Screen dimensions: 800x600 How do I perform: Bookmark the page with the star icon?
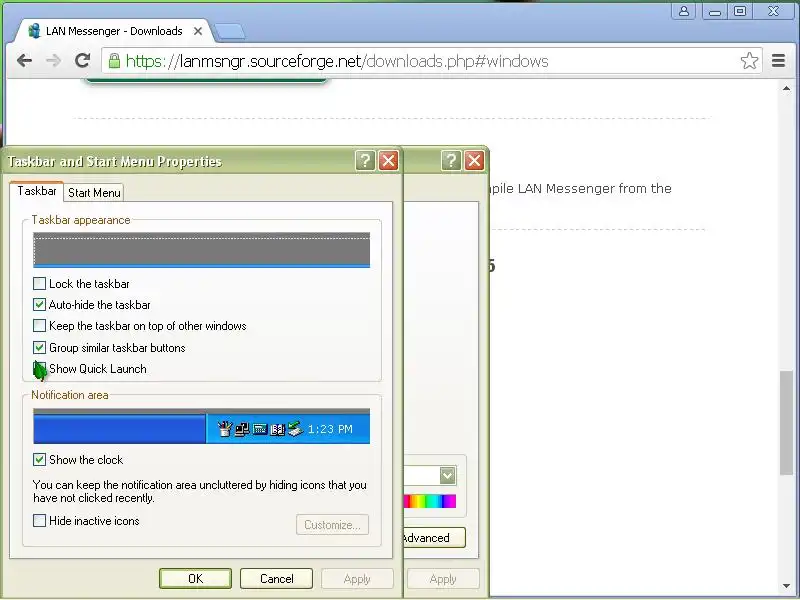point(749,61)
